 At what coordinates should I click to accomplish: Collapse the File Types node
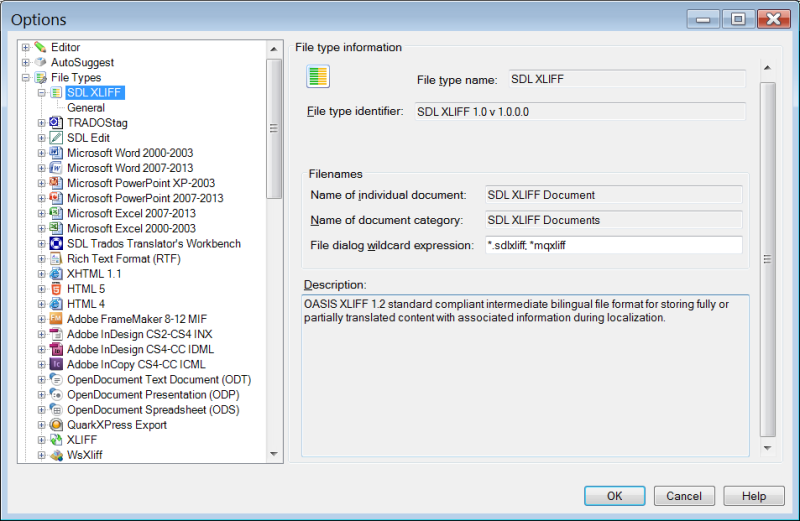[26, 78]
